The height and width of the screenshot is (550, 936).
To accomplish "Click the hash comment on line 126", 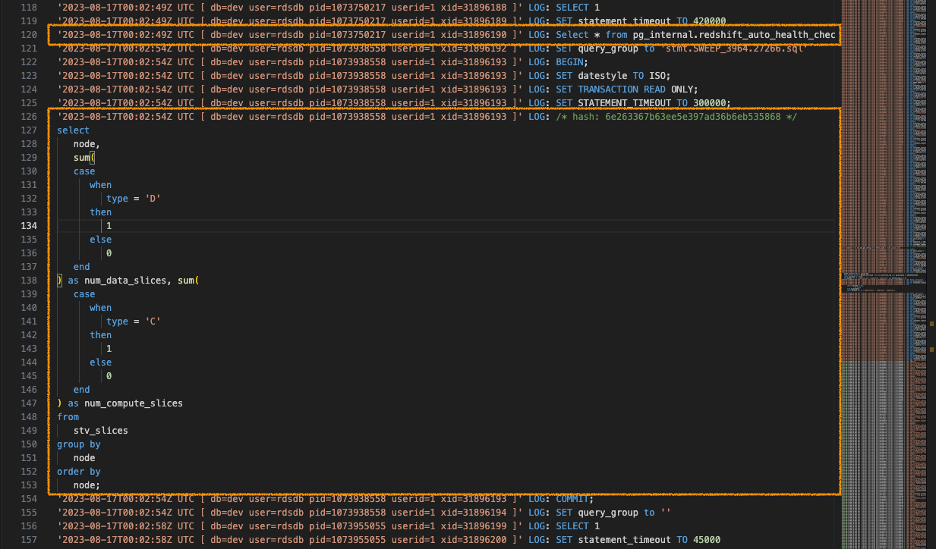I will pyautogui.click(x=676, y=117).
